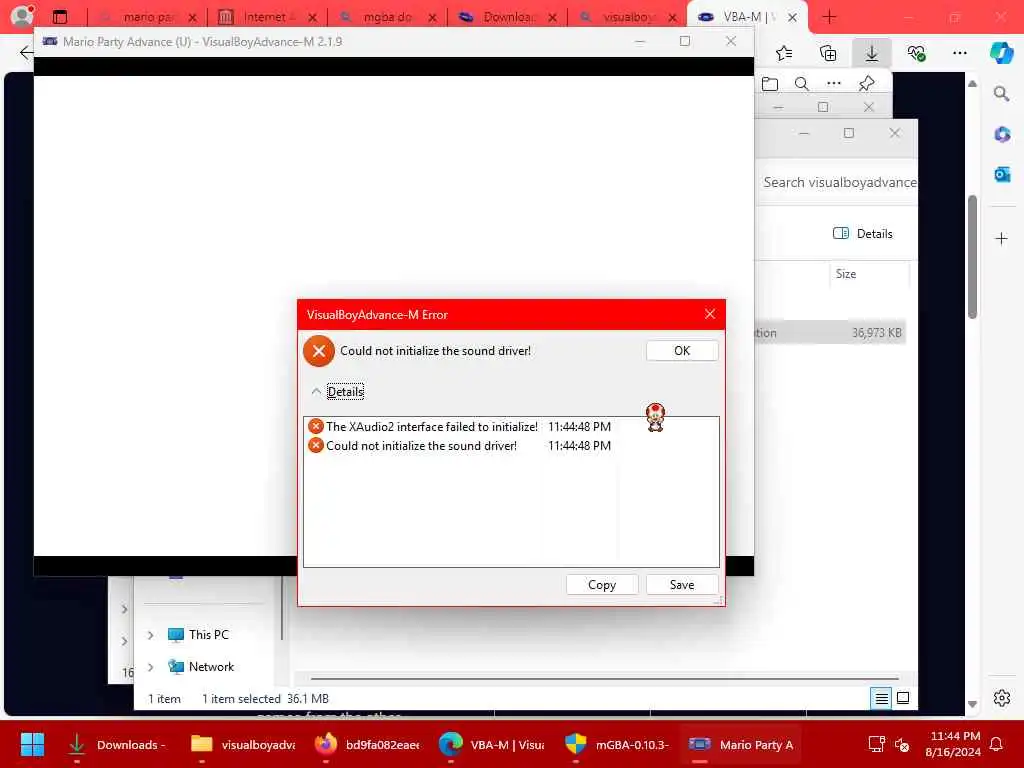Select This PC in navigation tree
1024x768 pixels.
[x=199, y=635]
